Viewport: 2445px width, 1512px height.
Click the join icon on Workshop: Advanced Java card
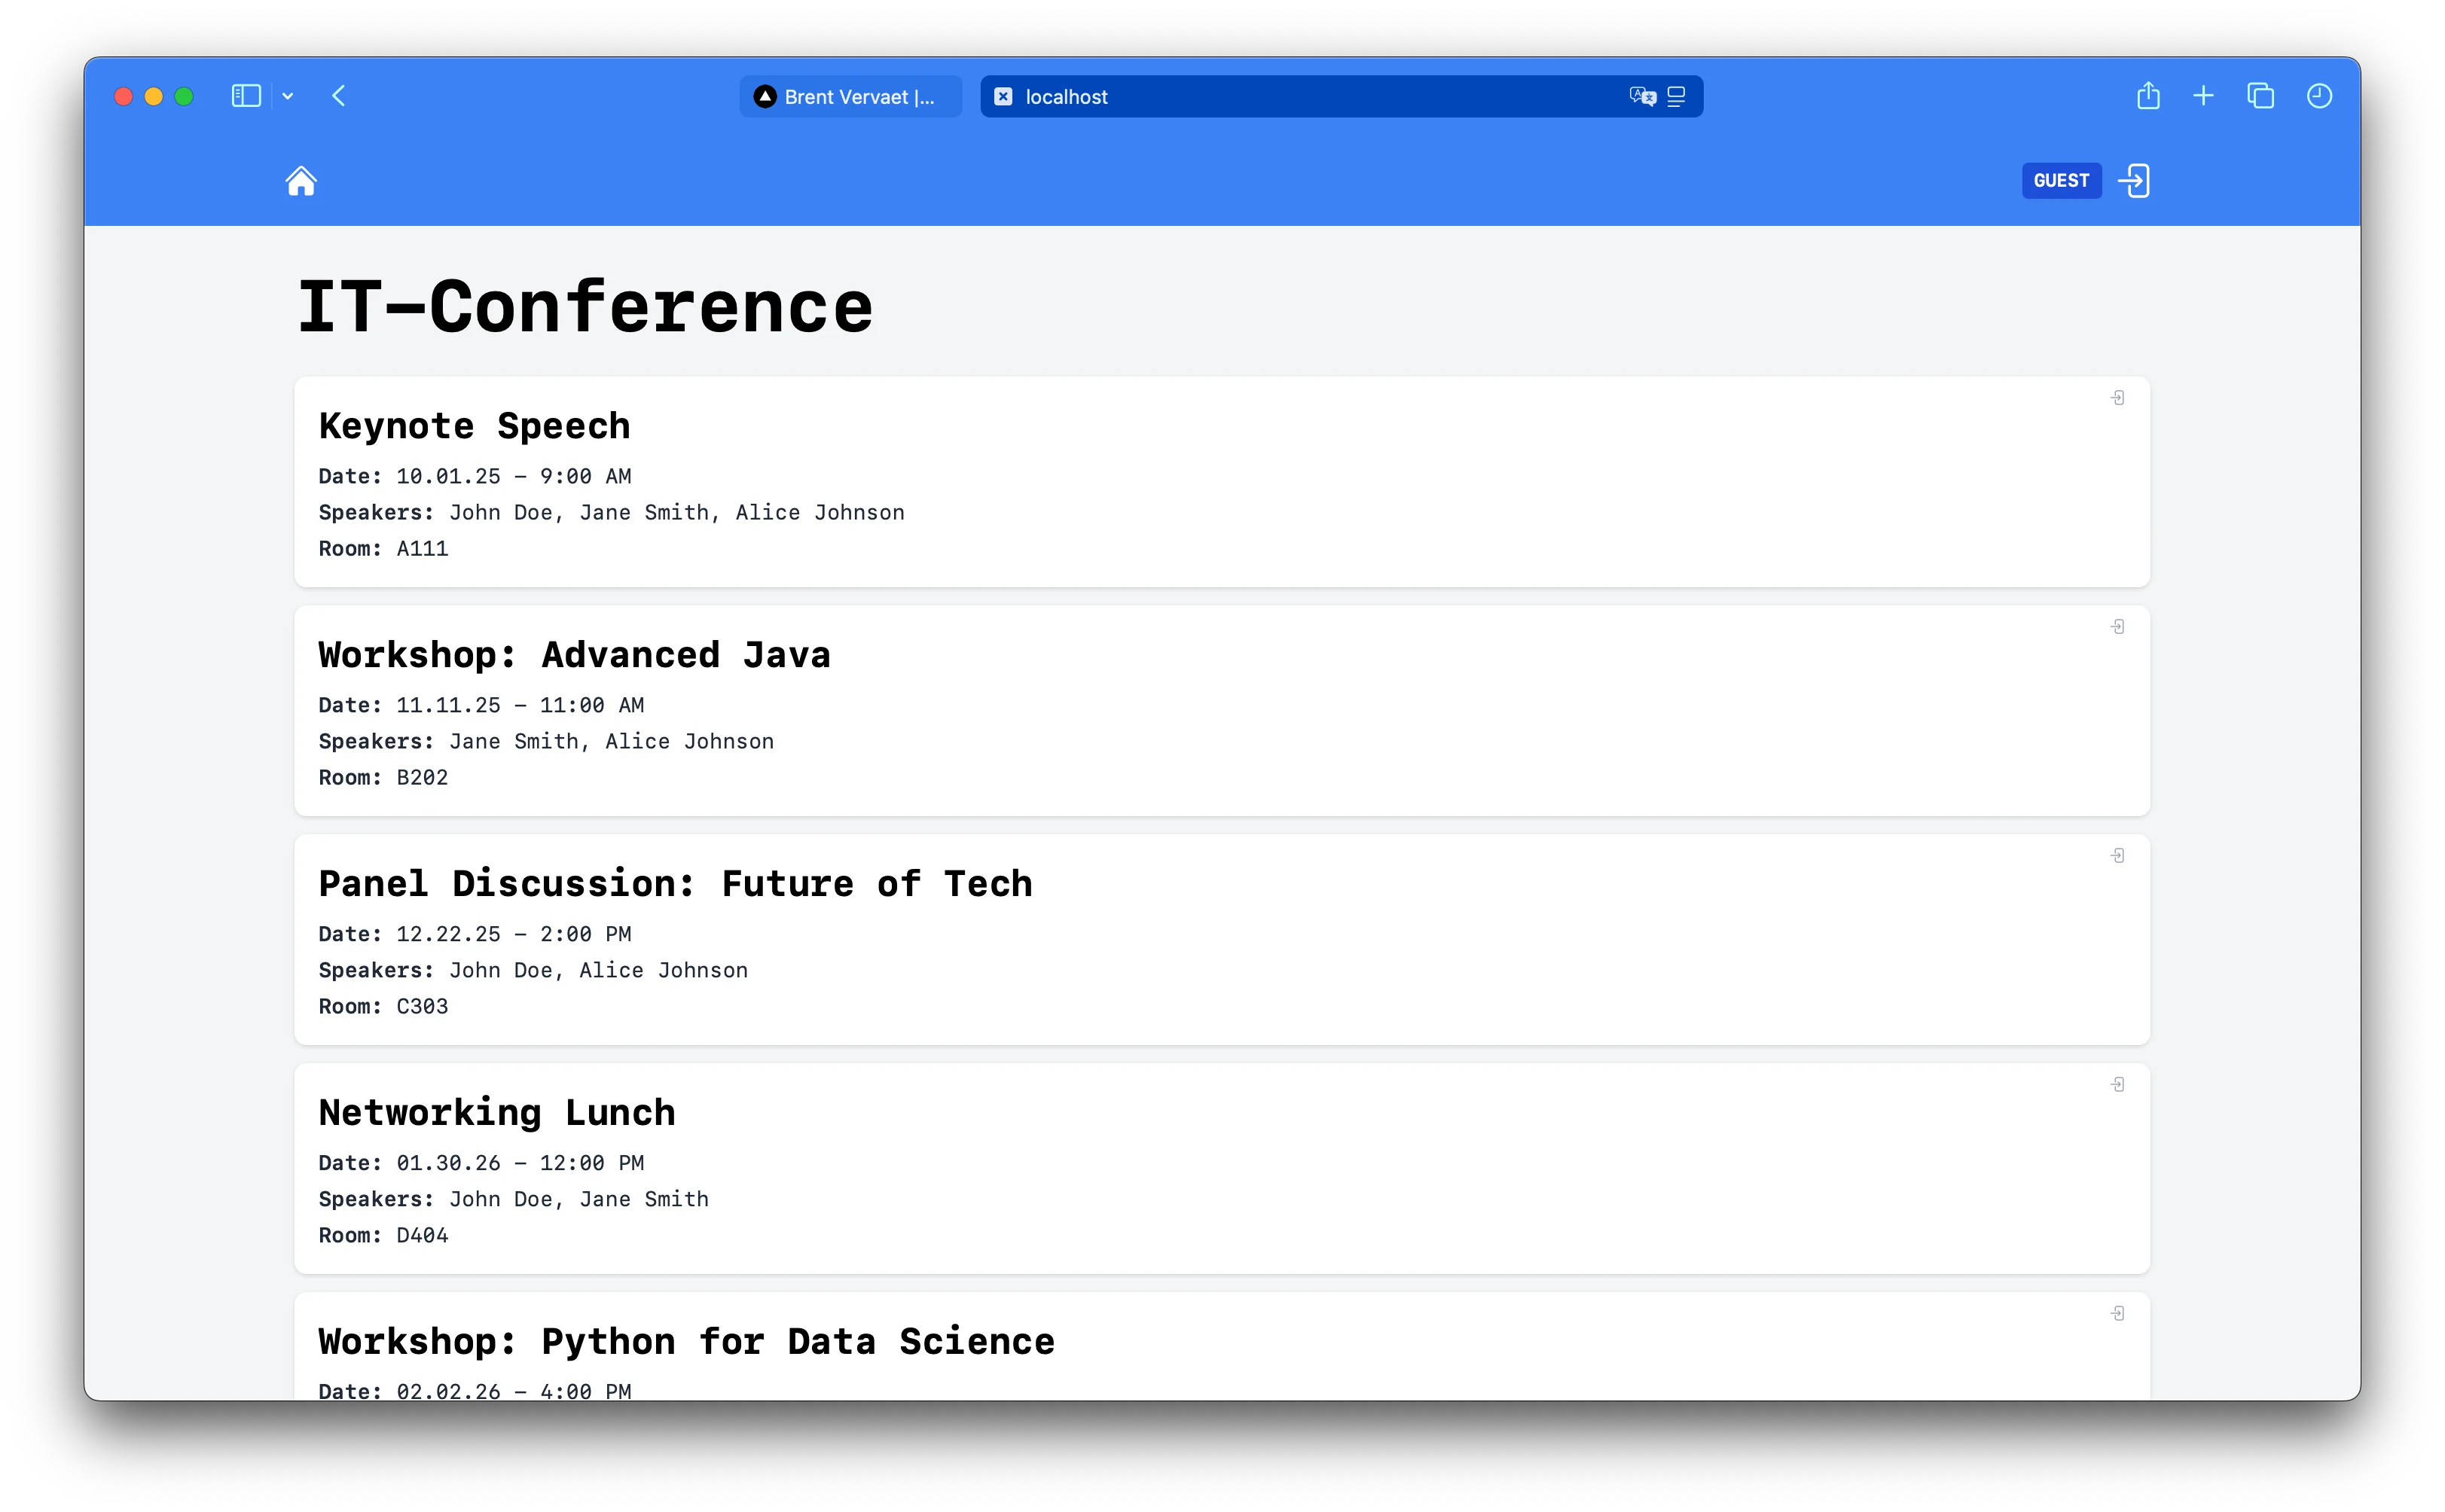pos(2119,626)
